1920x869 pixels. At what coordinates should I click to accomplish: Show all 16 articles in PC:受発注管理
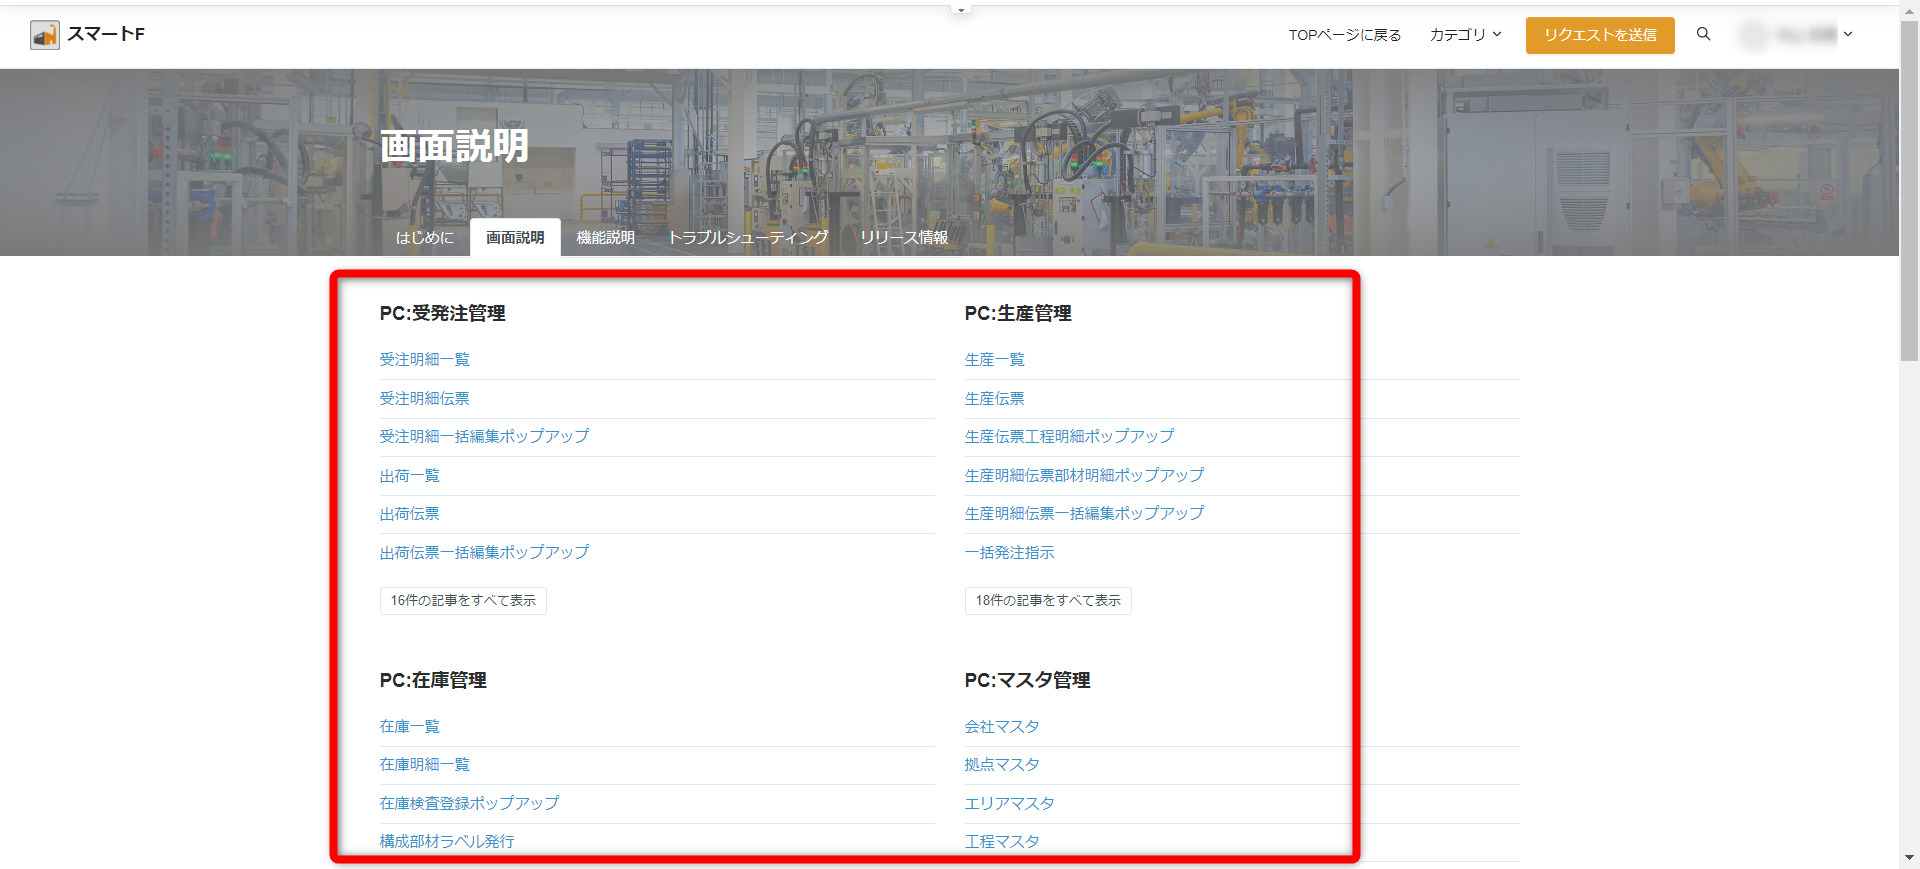click(463, 601)
